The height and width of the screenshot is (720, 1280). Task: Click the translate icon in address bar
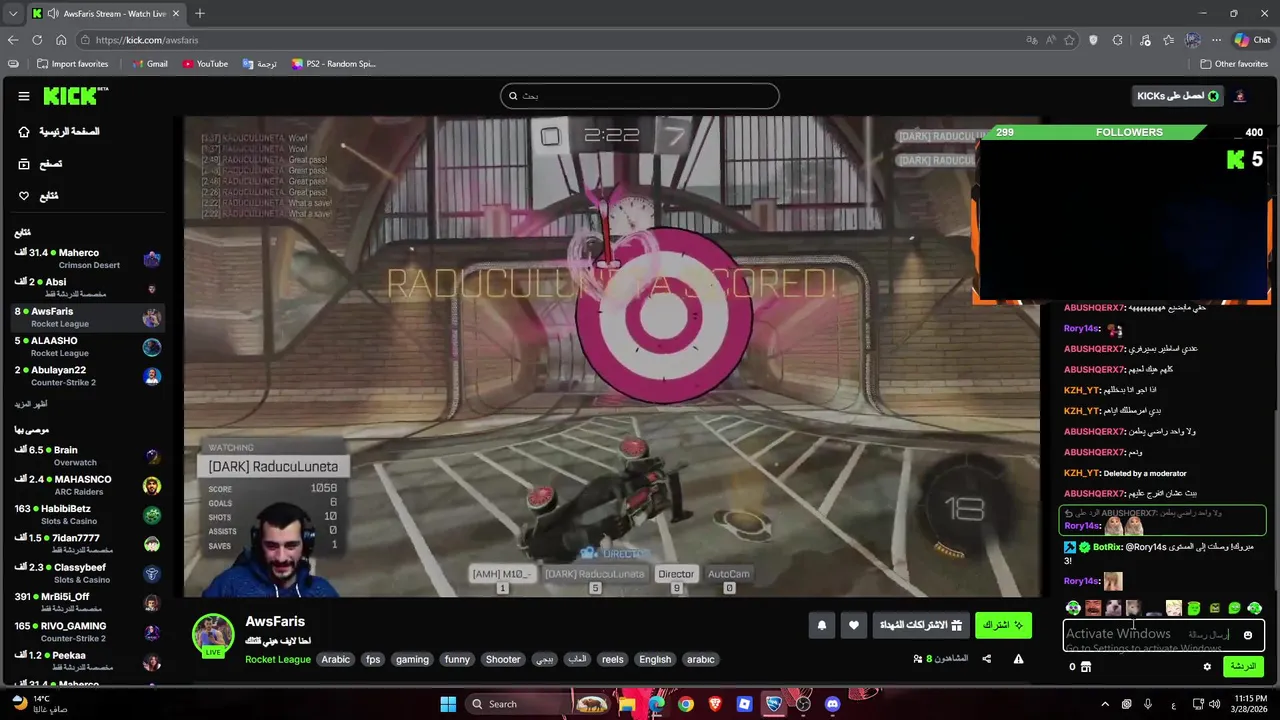click(x=1032, y=40)
